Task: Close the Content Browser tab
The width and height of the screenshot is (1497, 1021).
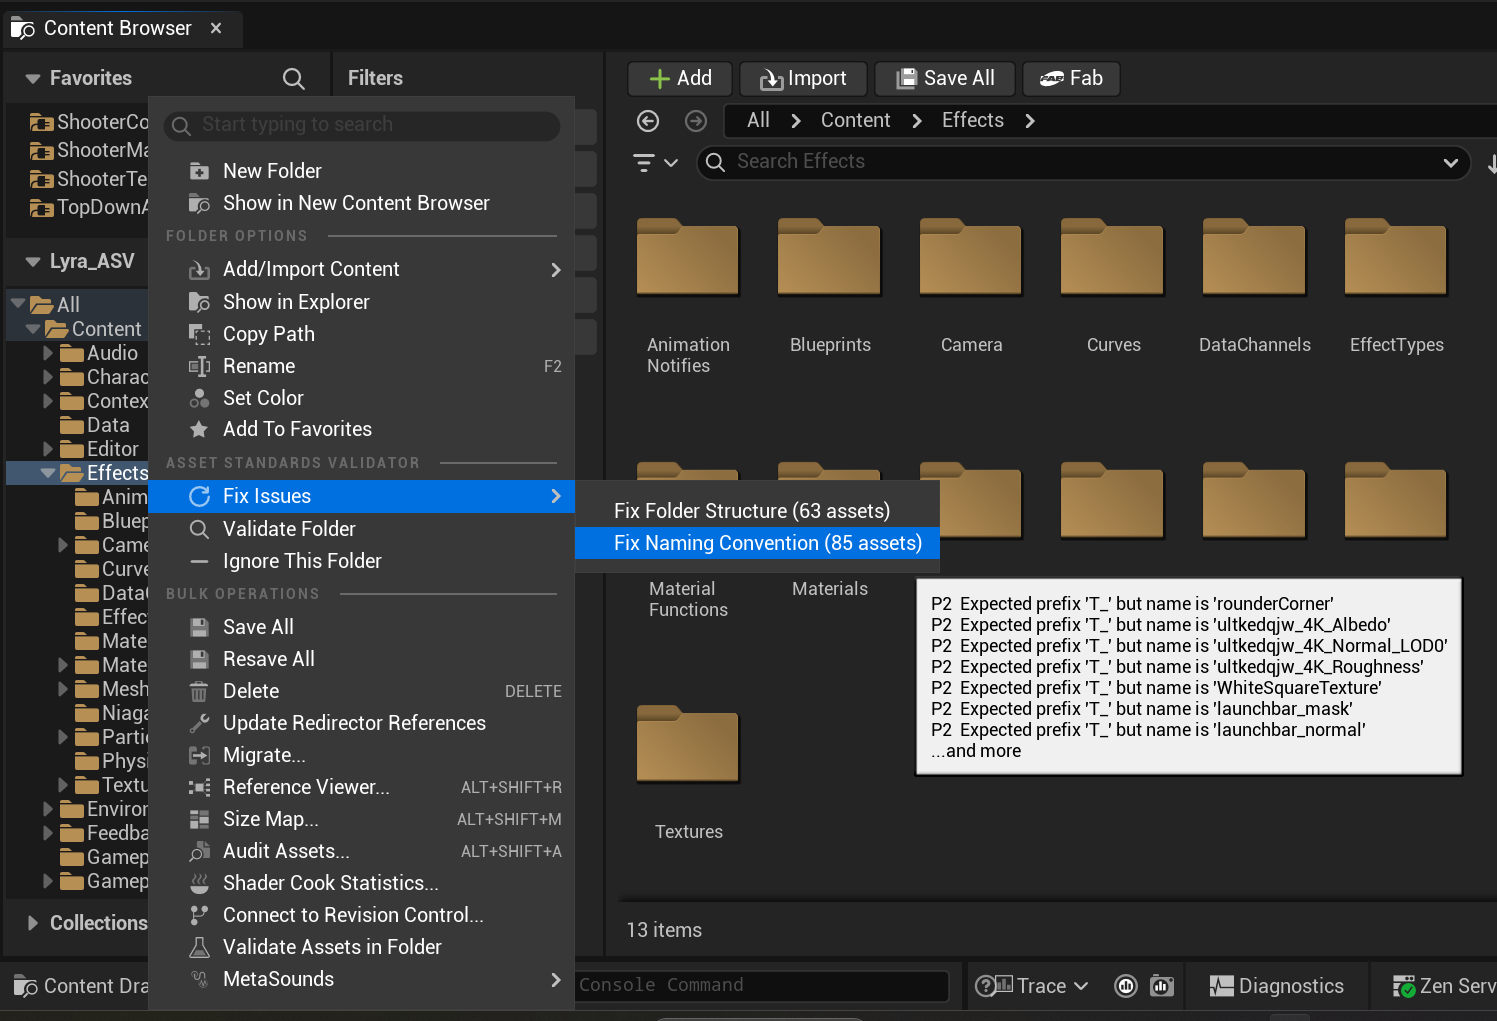Action: (216, 28)
